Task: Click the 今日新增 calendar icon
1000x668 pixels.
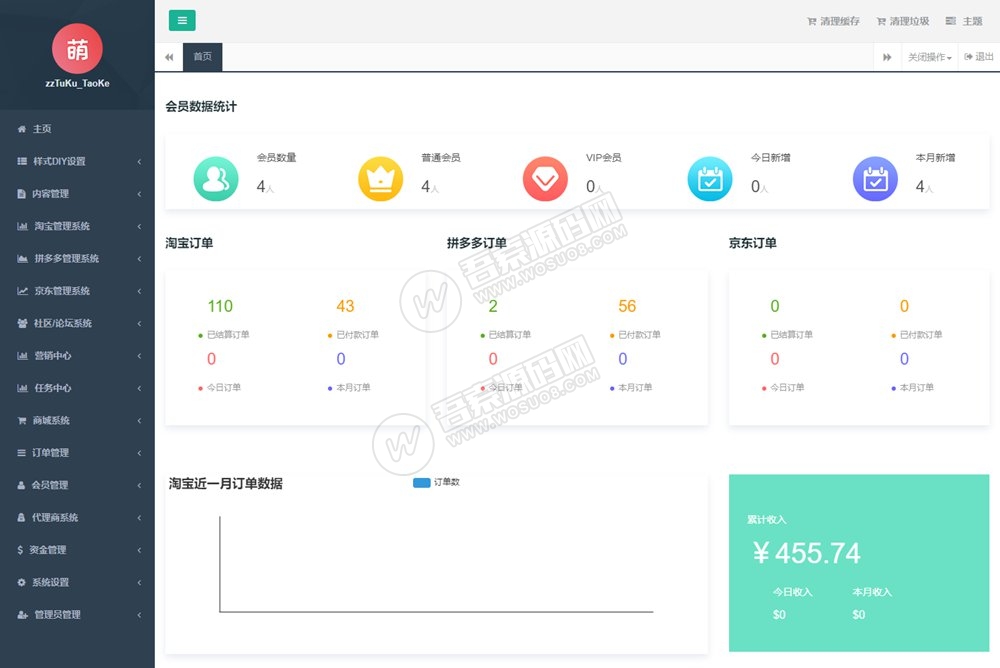Action: [709, 180]
